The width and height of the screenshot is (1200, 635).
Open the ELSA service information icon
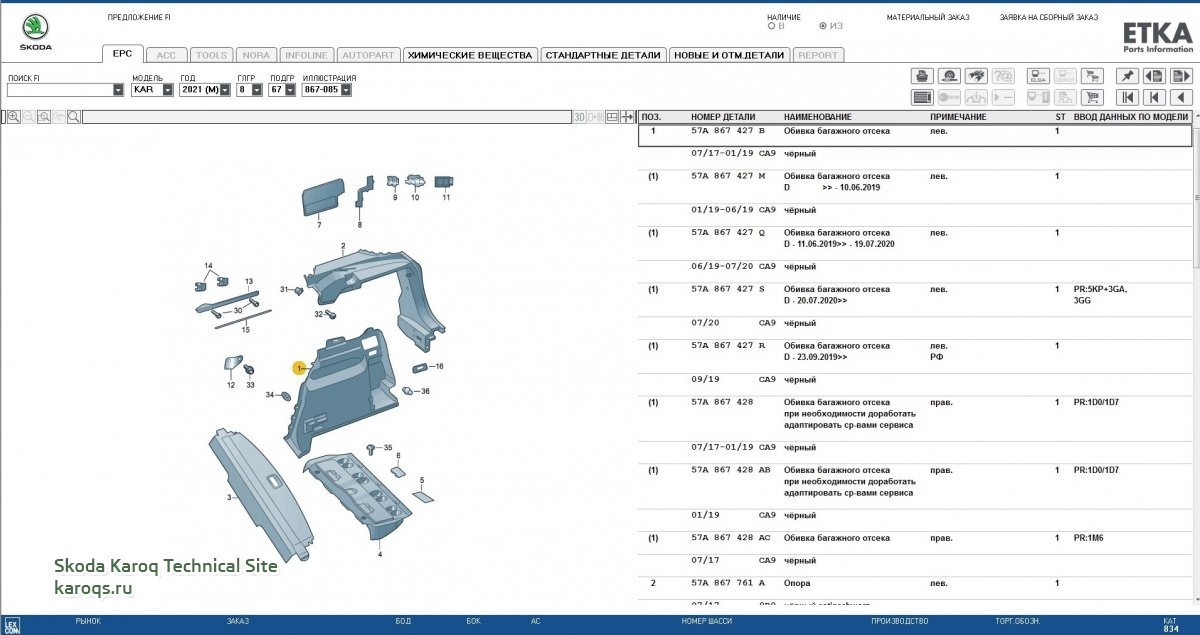(1038, 76)
